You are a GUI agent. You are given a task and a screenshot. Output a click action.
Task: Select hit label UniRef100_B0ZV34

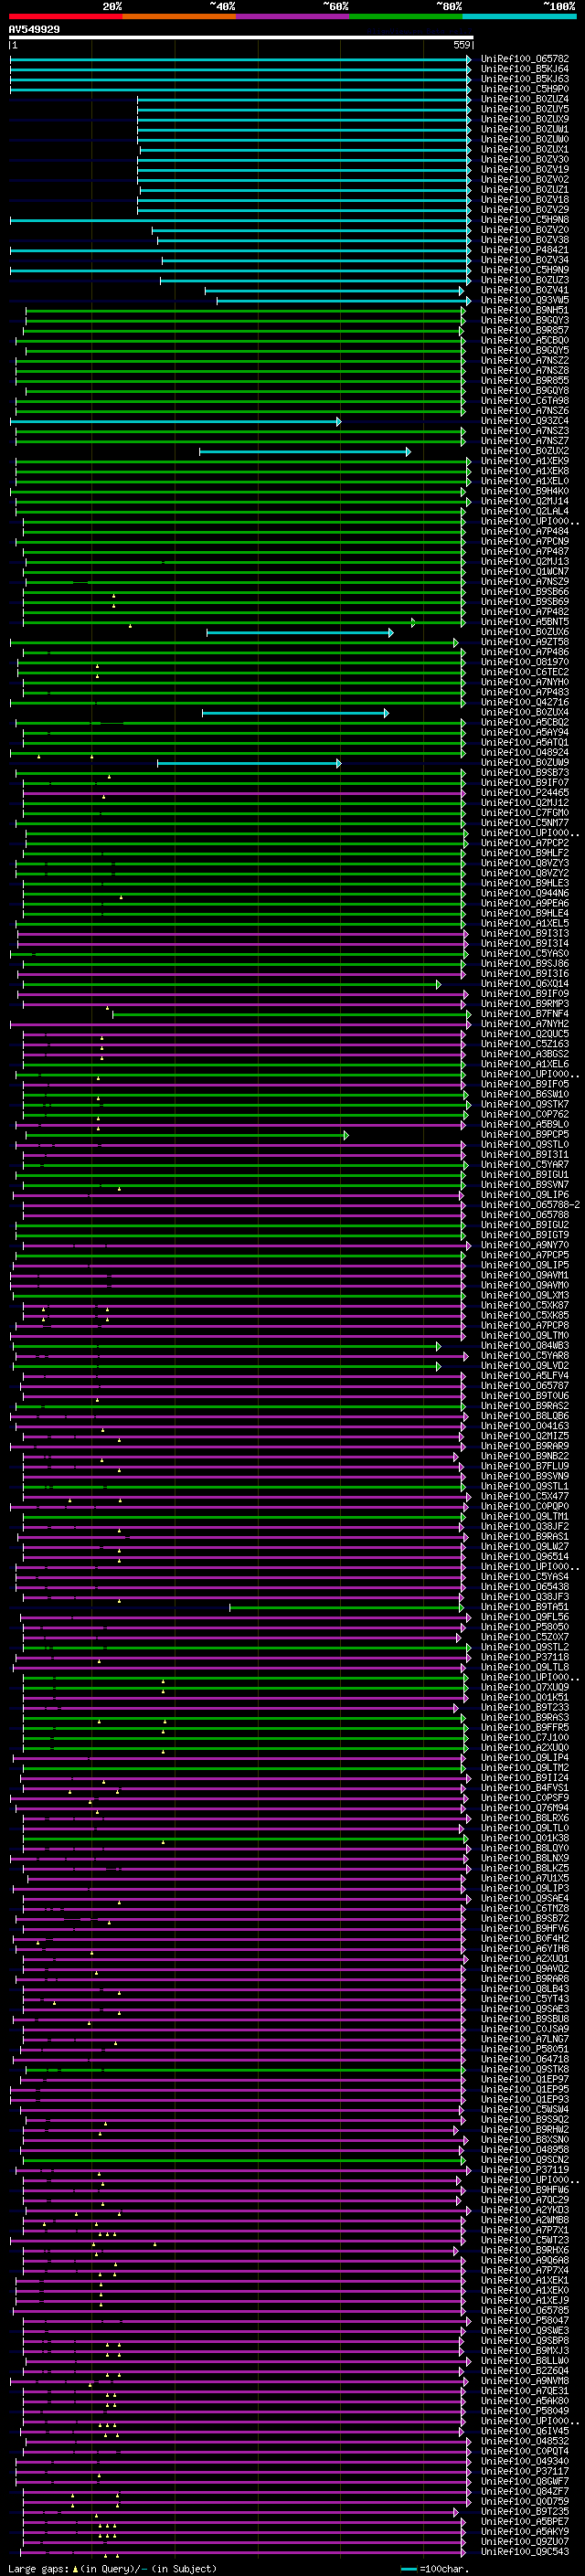coord(525,260)
